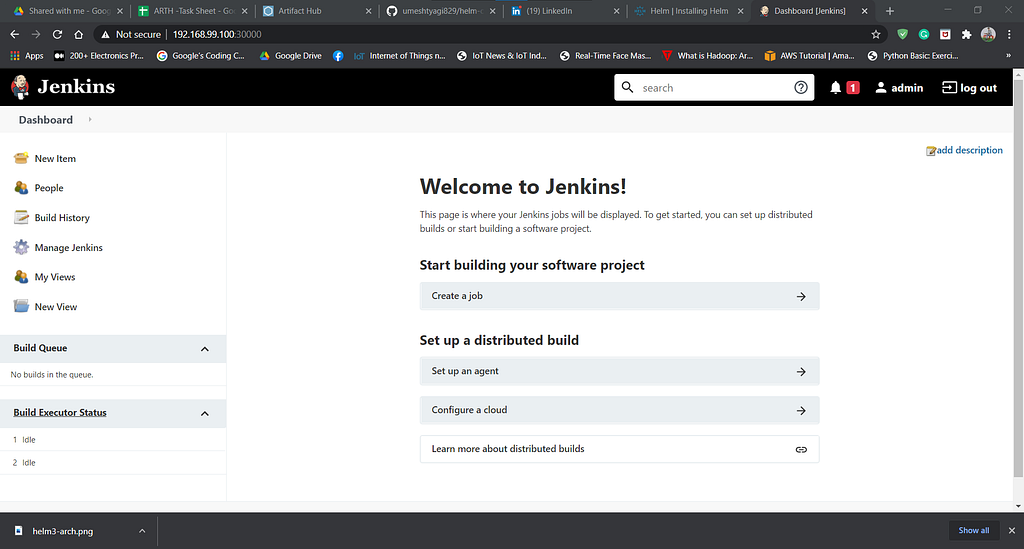Click the red notification count badge
Viewport: 1024px width, 549px height.
(x=853, y=87)
